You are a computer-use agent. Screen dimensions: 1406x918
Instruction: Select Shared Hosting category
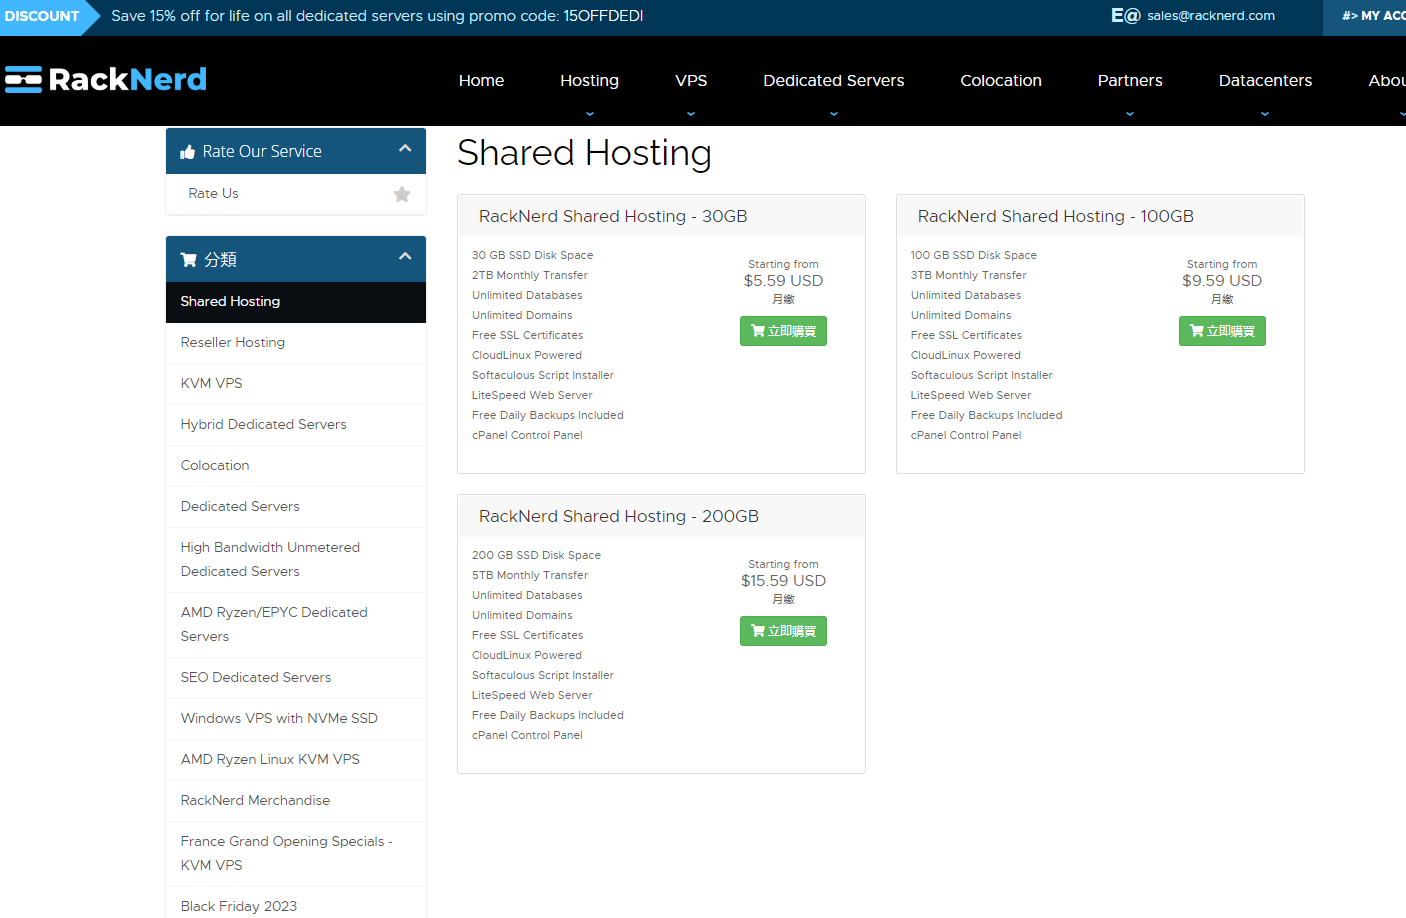click(x=296, y=302)
